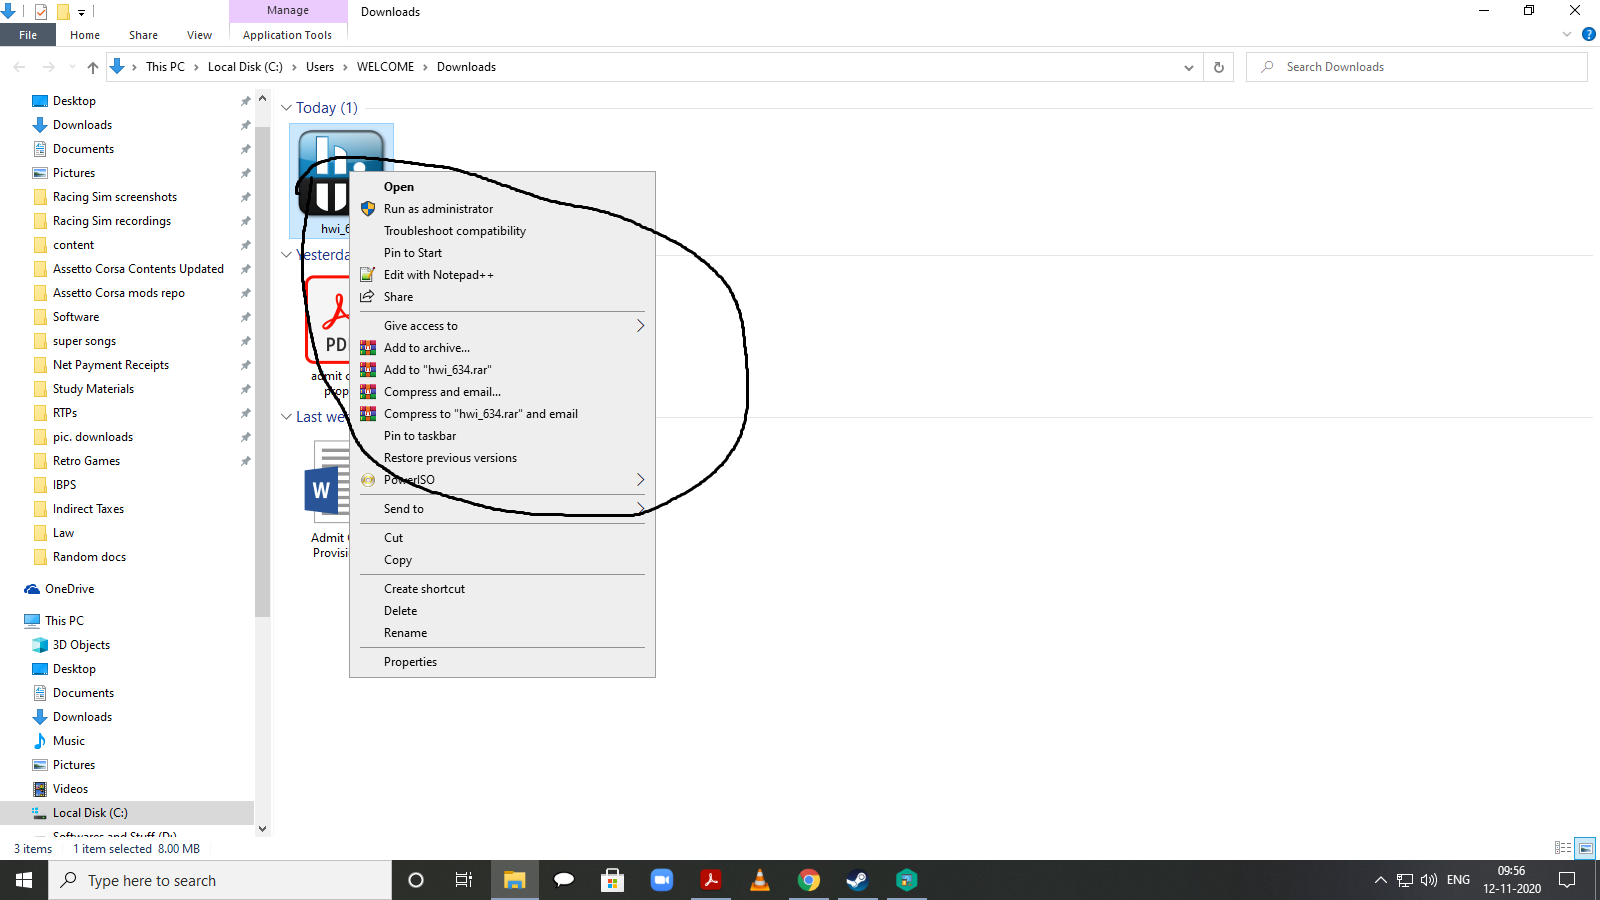Collapse the Last week group chevron
The image size is (1600, 900).
pyautogui.click(x=286, y=417)
